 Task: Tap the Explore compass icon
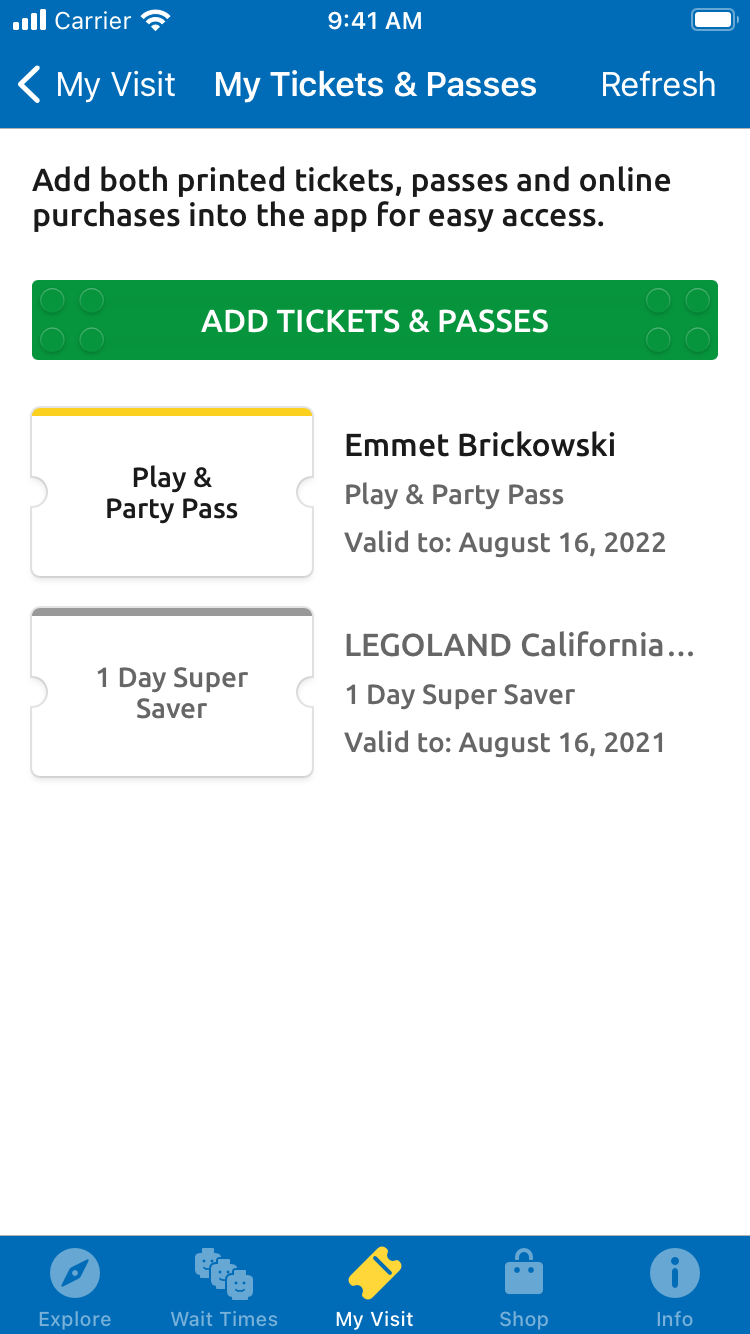point(75,1273)
